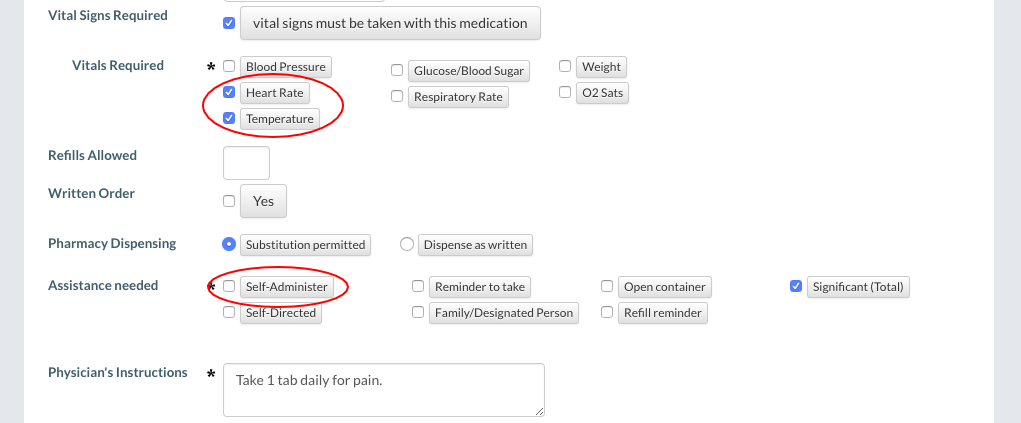Uncheck the Heart Rate checkbox

point(229,93)
